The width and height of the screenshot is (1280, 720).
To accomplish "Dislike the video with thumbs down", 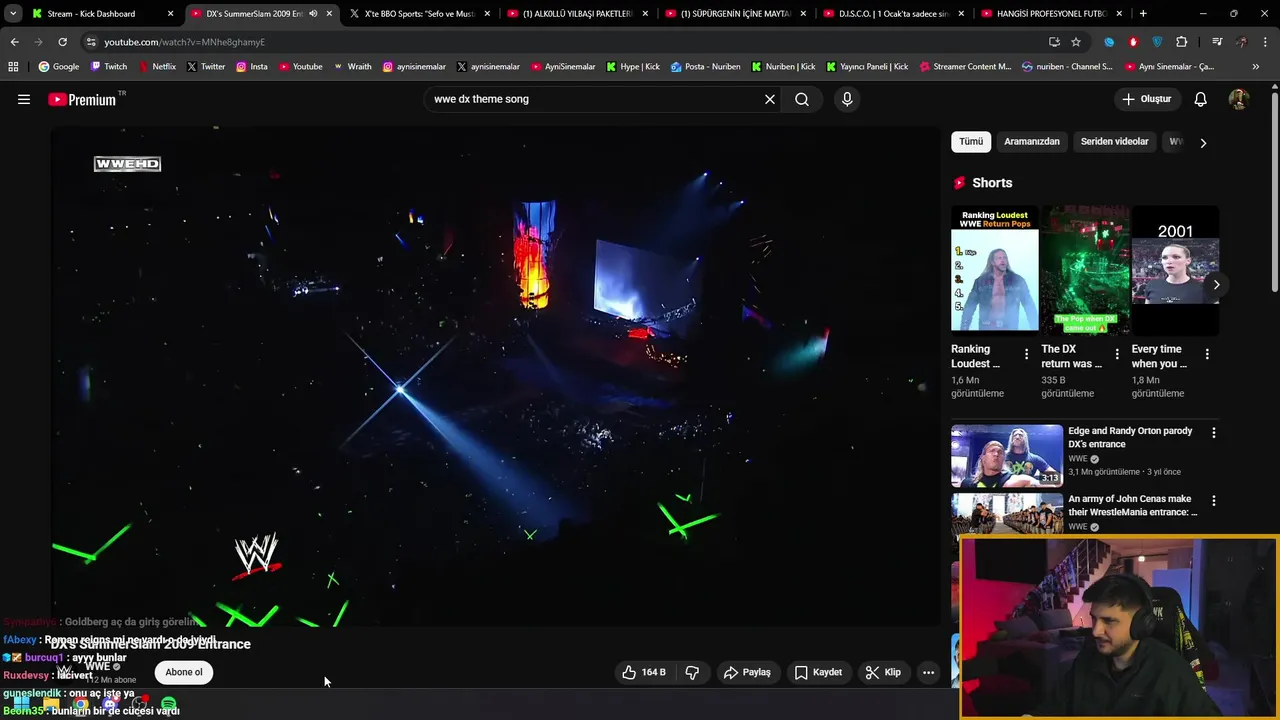I will tap(692, 672).
